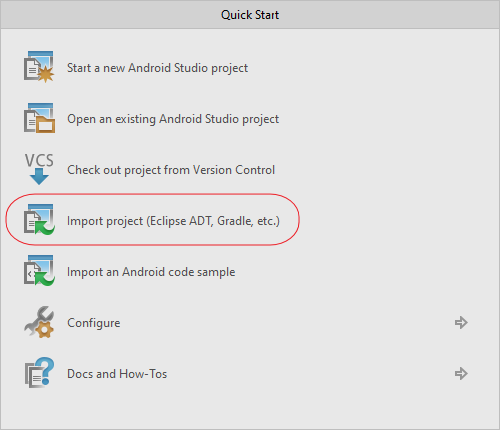Viewport: 500px width, 430px height.
Task: Select Import an Android code sample text
Action: (151, 272)
